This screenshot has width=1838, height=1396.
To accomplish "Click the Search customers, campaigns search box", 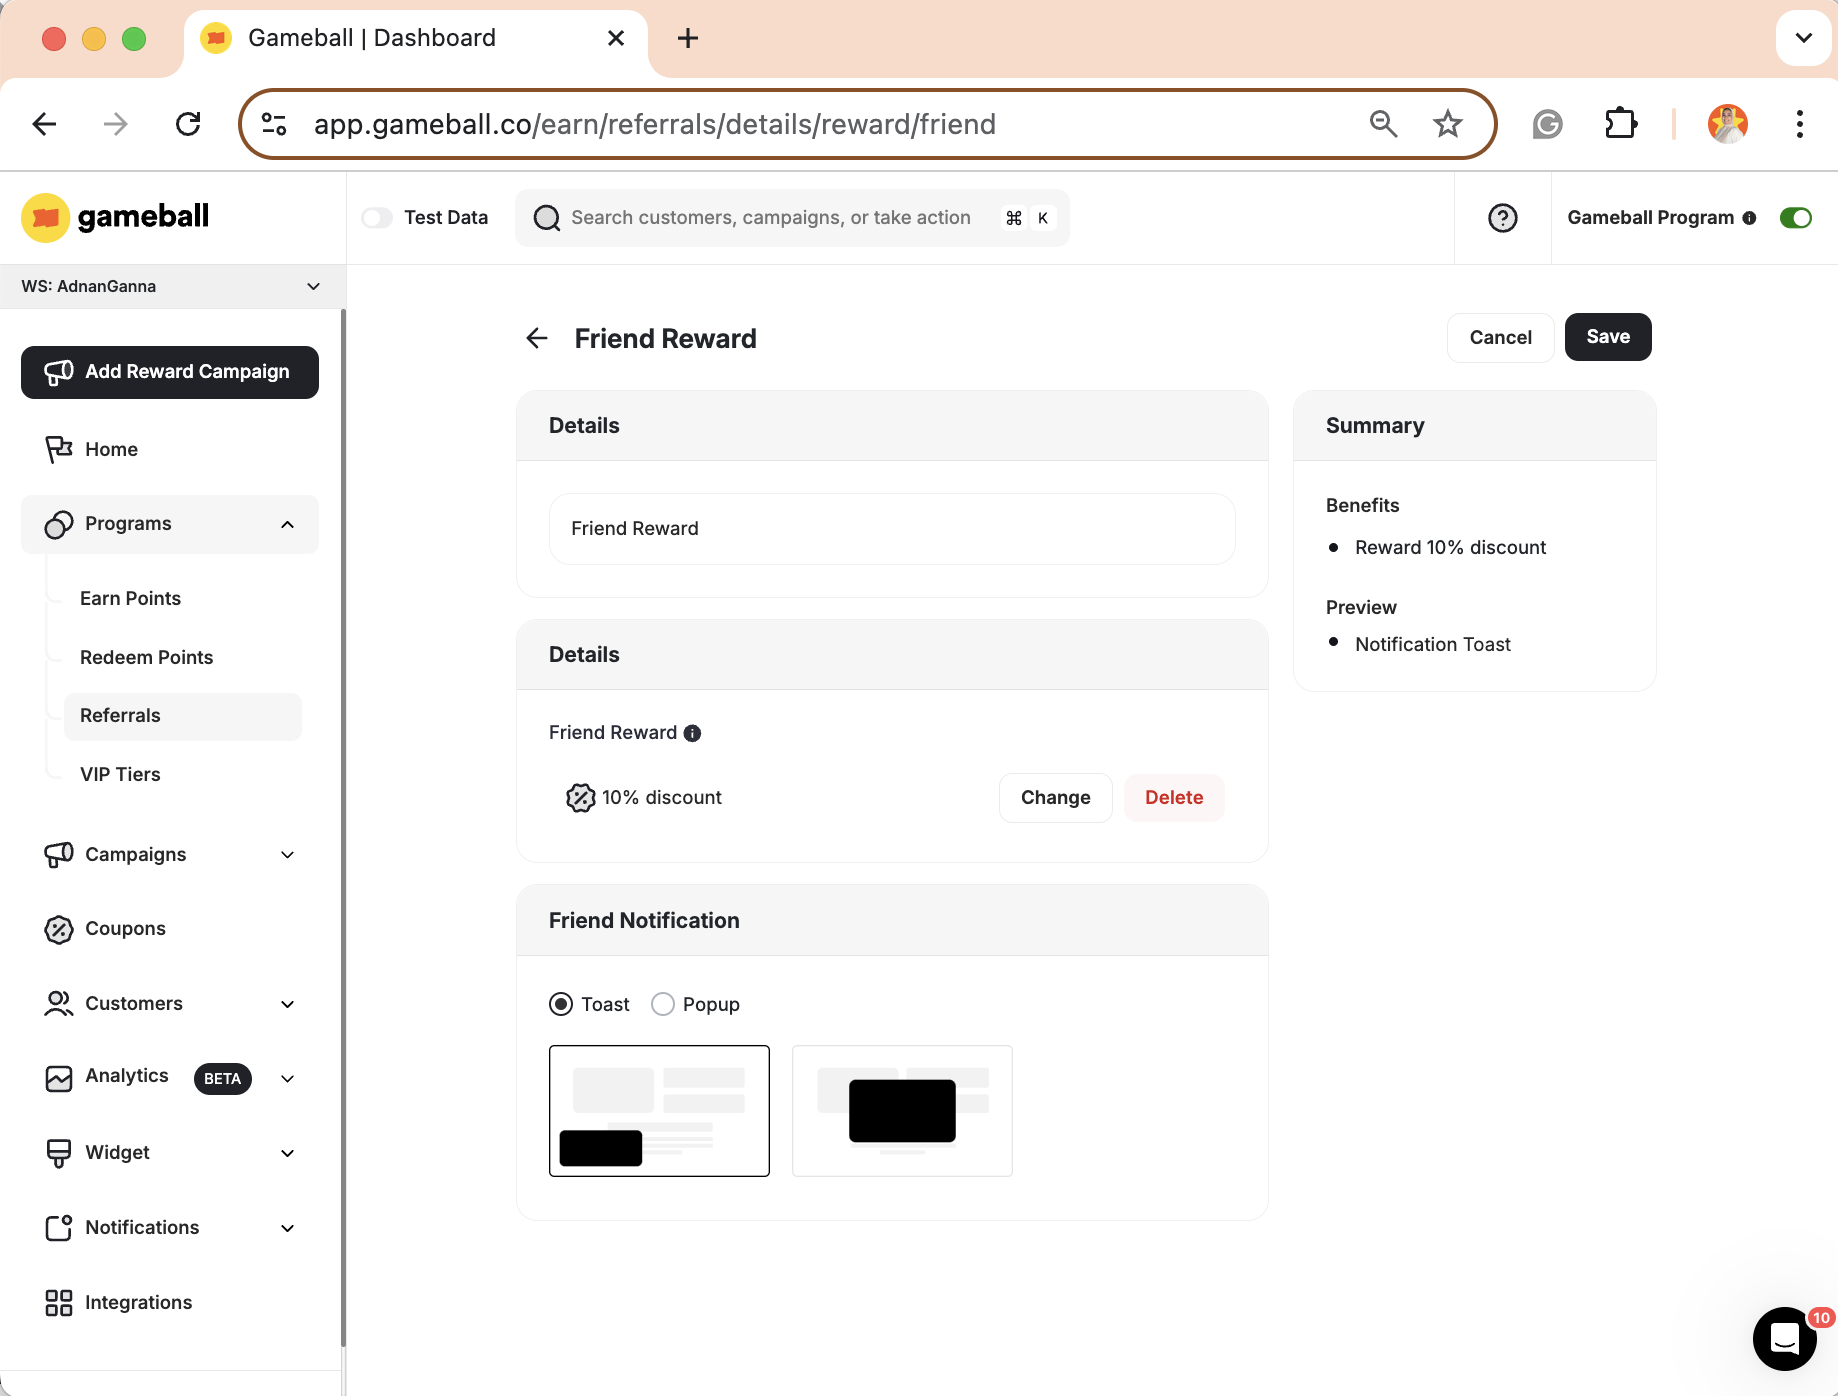I will point(792,218).
